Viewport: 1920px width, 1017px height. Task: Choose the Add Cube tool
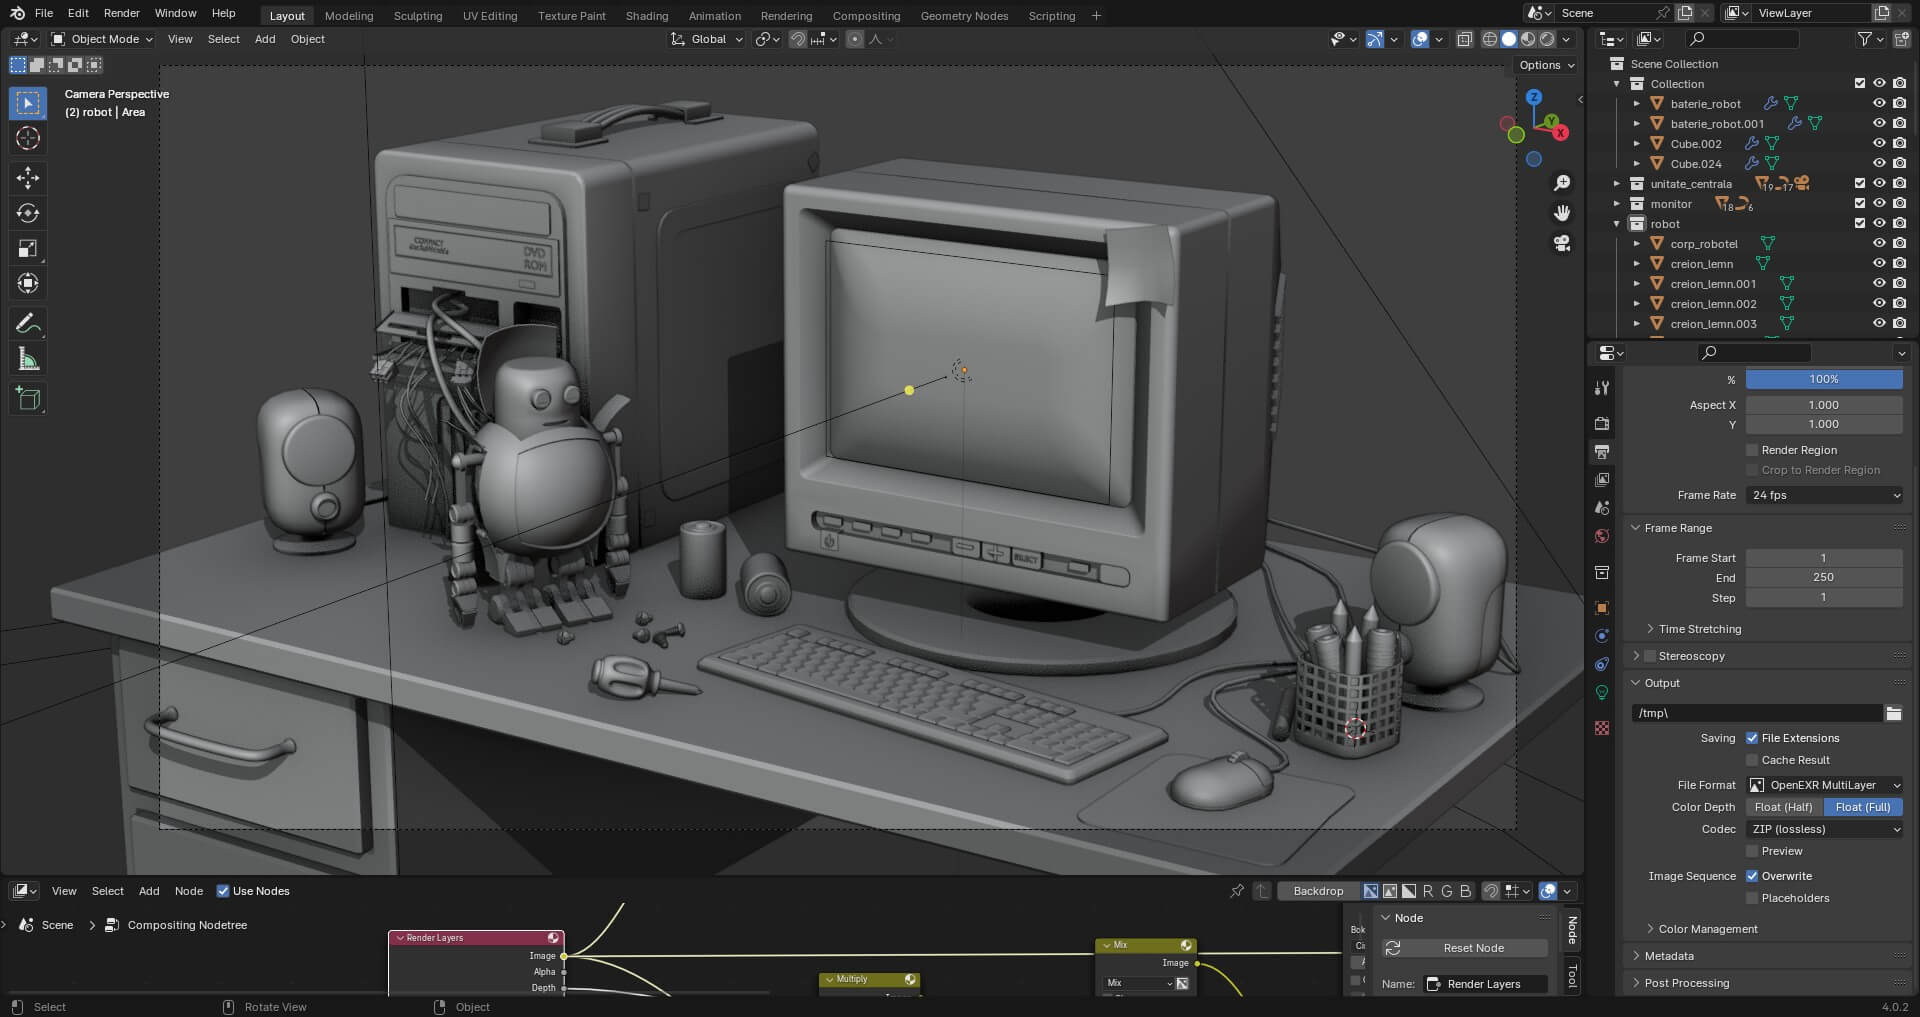coord(28,399)
